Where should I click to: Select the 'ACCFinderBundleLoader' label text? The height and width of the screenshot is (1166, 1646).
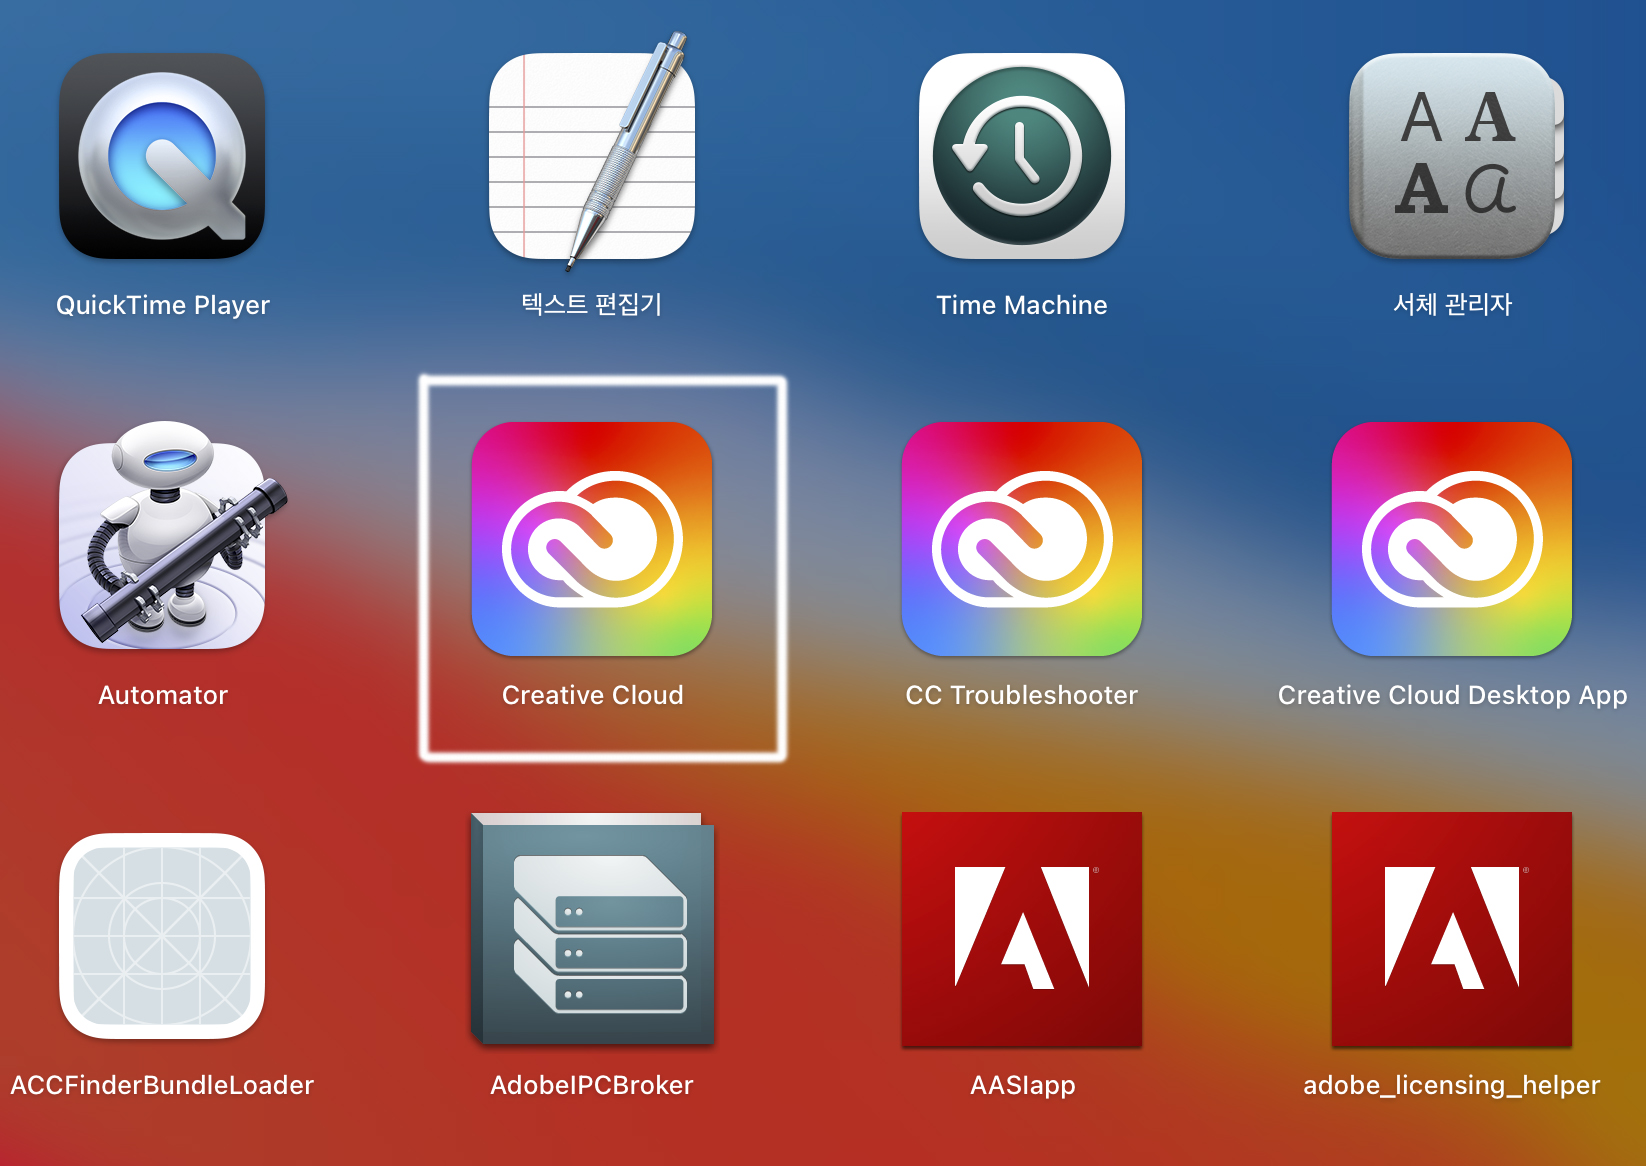pyautogui.click(x=162, y=1085)
